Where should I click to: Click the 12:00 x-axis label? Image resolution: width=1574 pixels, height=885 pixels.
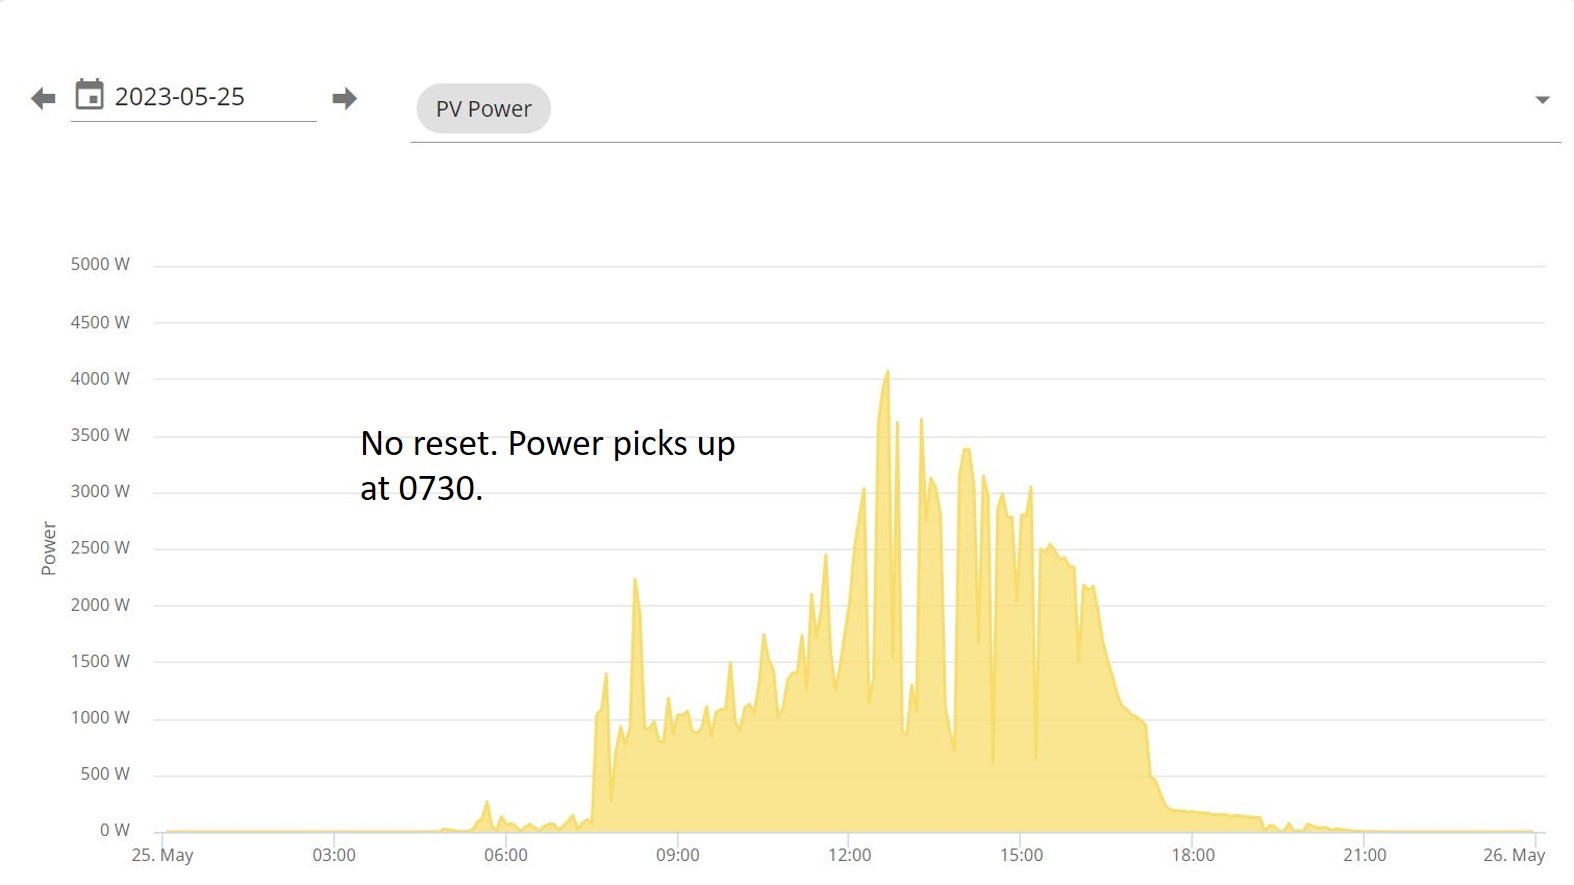click(849, 855)
